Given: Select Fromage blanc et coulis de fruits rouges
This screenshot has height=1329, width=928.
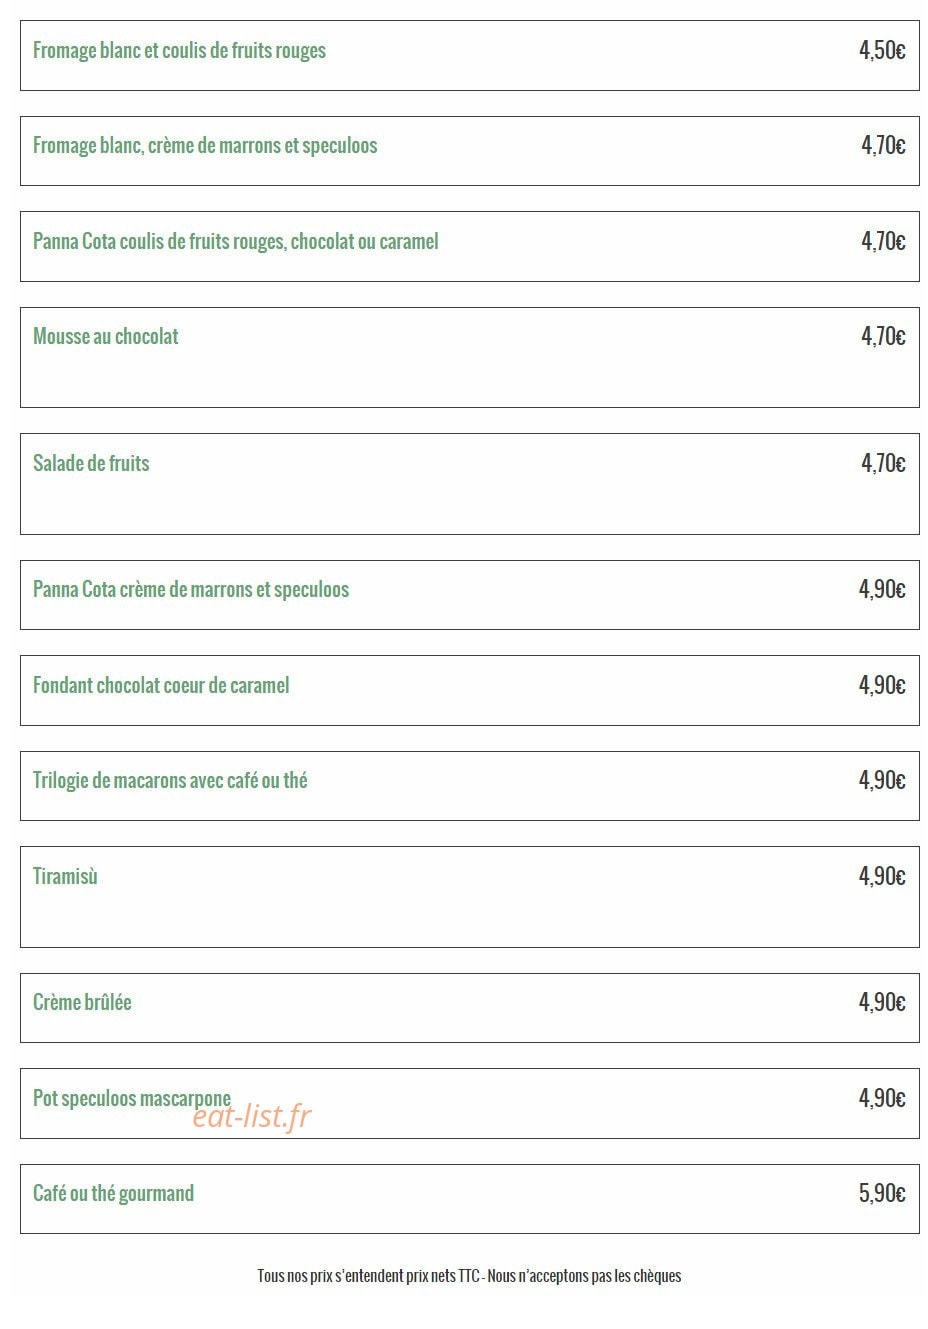Looking at the screenshot, I should [469, 55].
